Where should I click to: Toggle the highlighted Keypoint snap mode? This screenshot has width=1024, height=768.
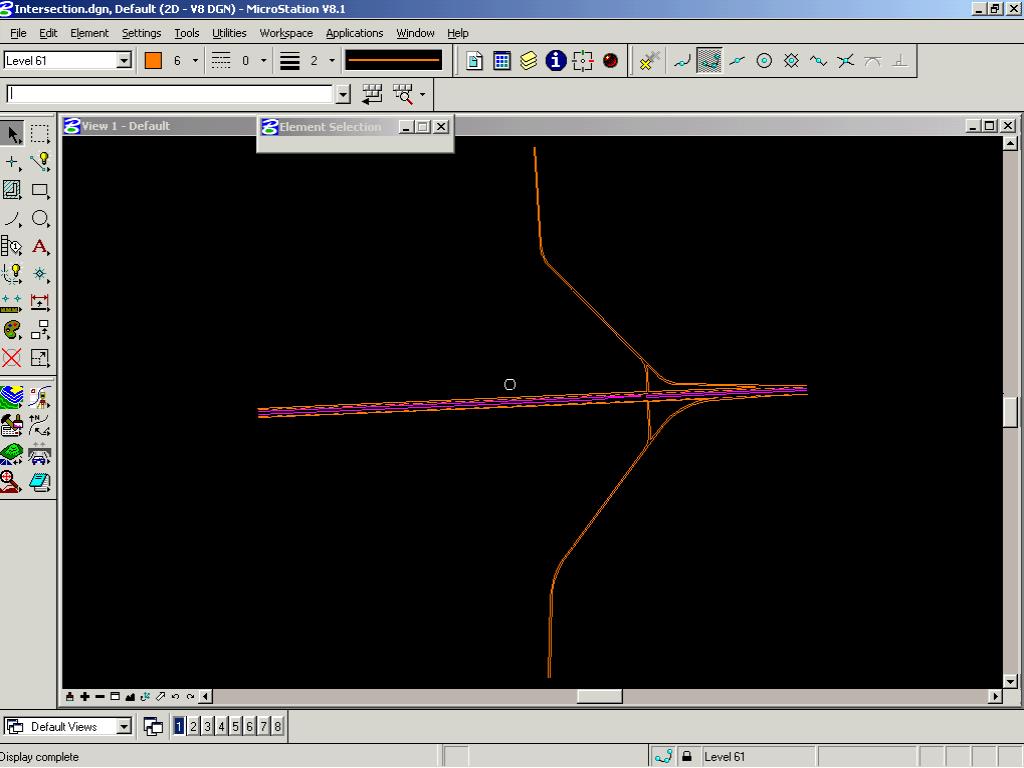710,61
